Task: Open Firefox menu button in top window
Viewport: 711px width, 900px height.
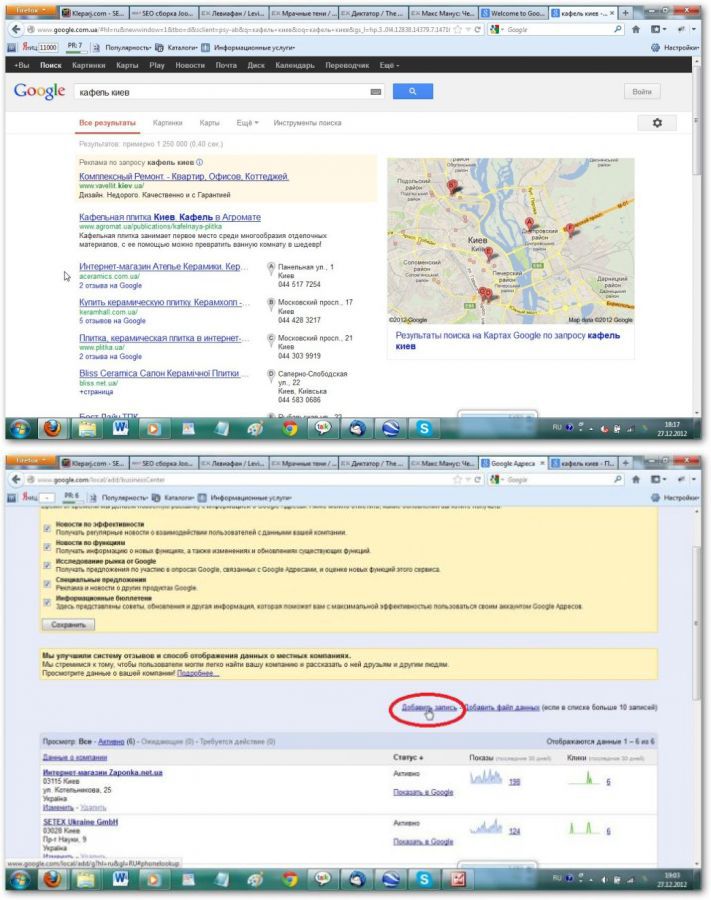Action: tap(32, 10)
